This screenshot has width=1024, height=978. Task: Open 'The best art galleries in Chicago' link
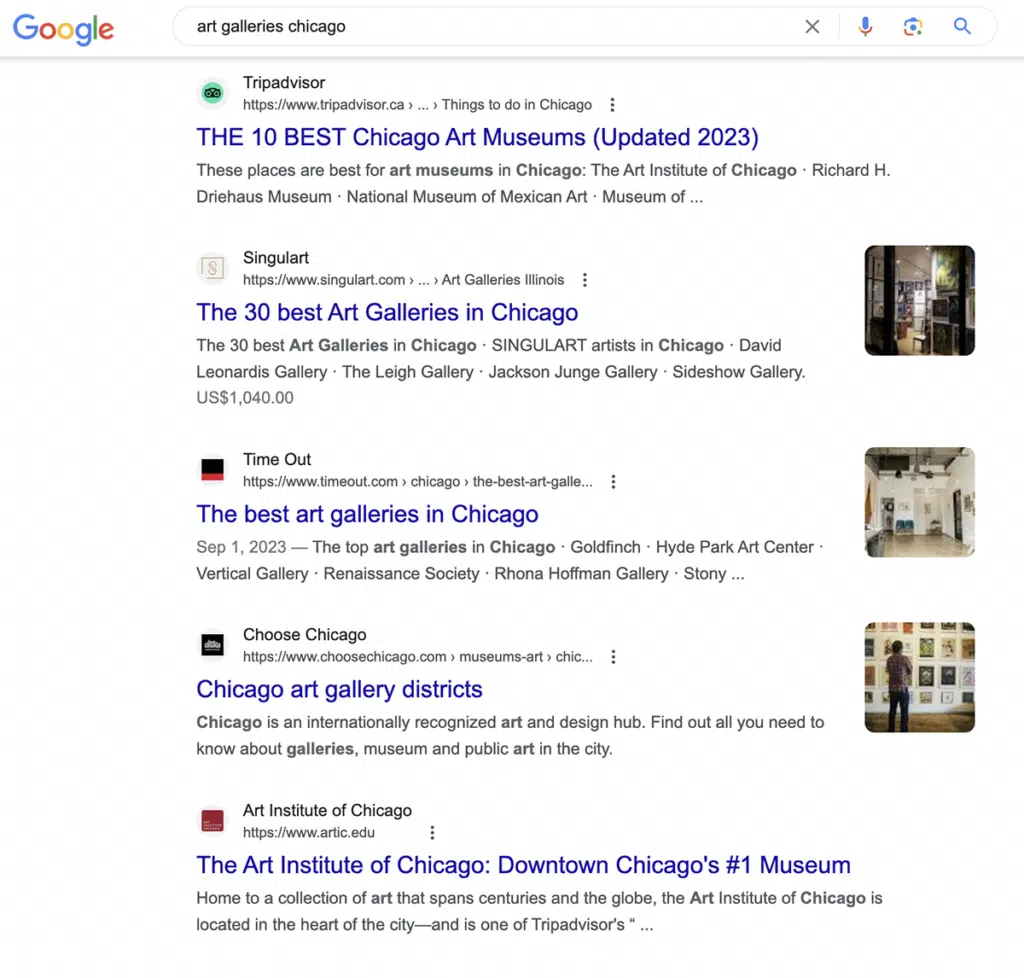pyautogui.click(x=367, y=514)
